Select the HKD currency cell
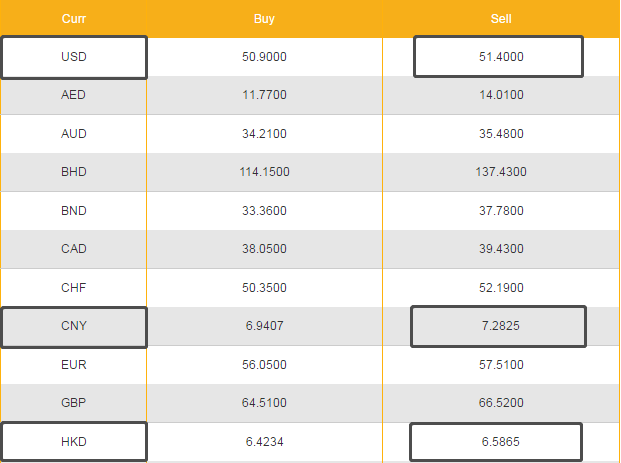This screenshot has width=621, height=463. click(74, 441)
